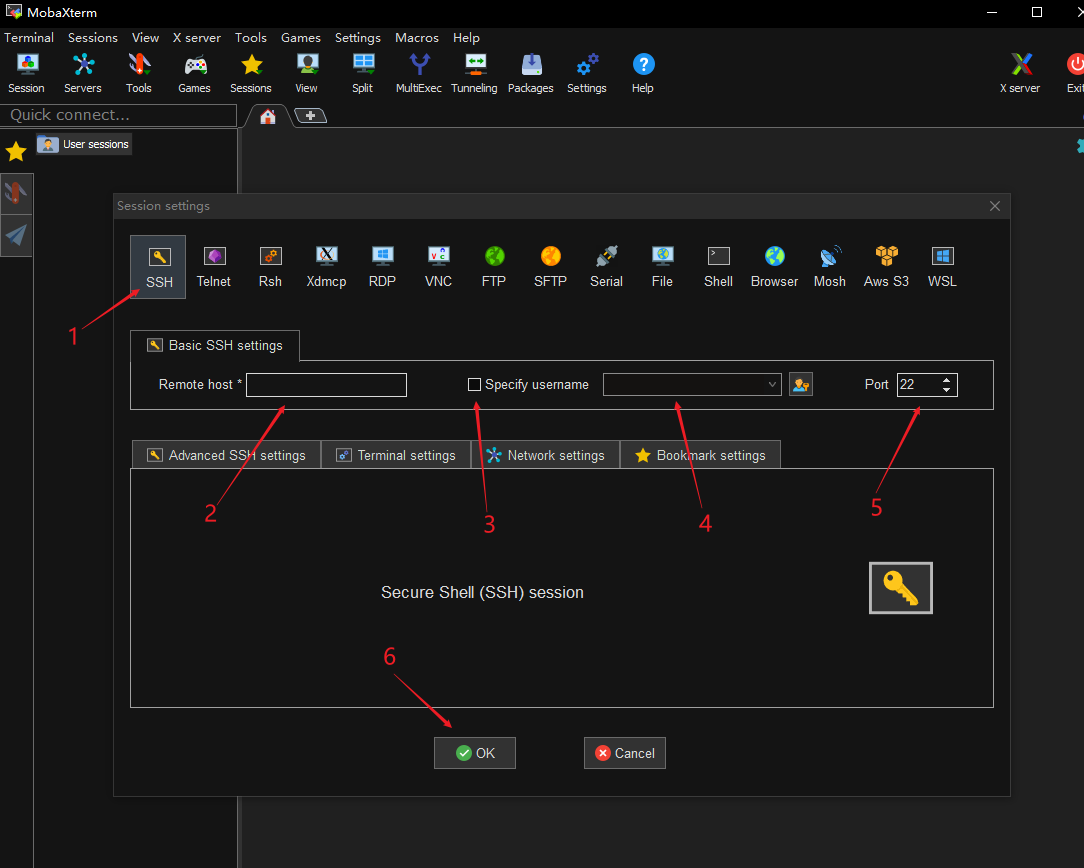Select the Serial session icon

tap(606, 267)
